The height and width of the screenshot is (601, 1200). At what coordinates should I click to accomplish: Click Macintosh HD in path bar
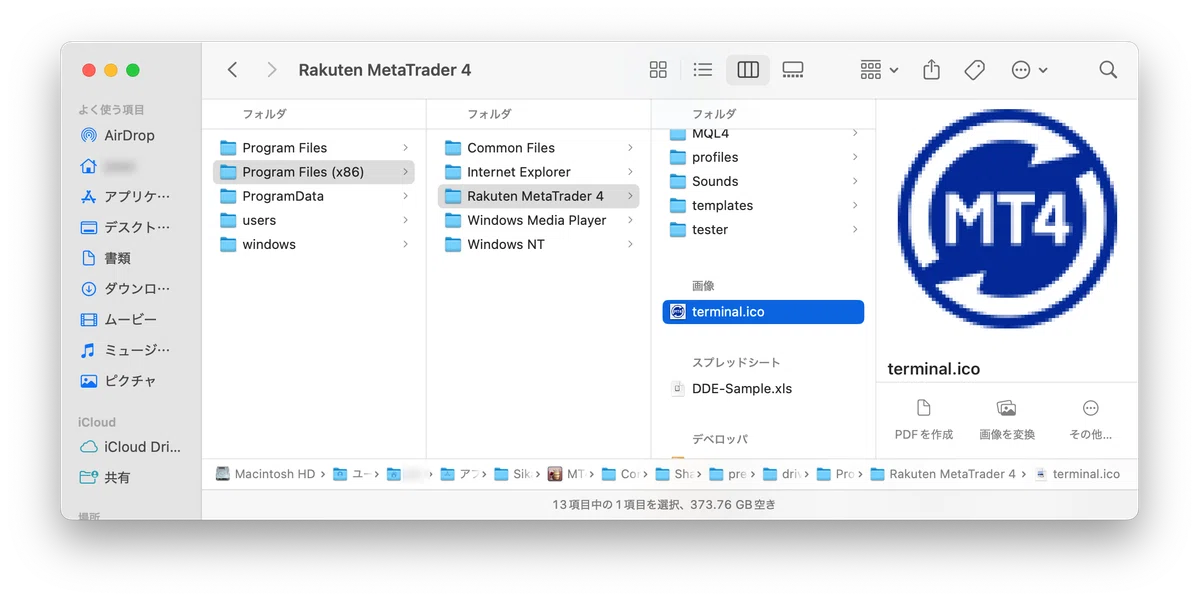(266, 474)
